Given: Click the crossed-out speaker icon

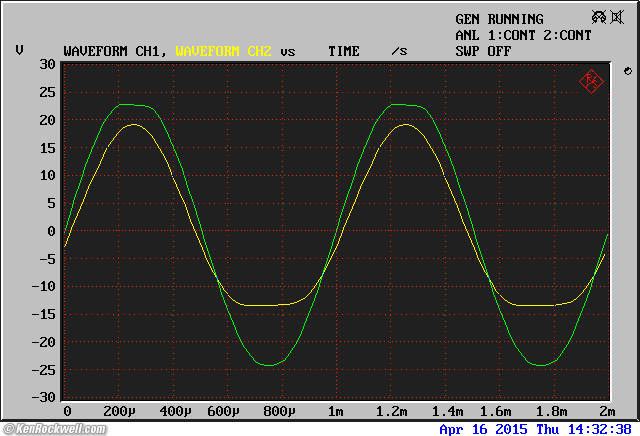Looking at the screenshot, I should click(619, 18).
